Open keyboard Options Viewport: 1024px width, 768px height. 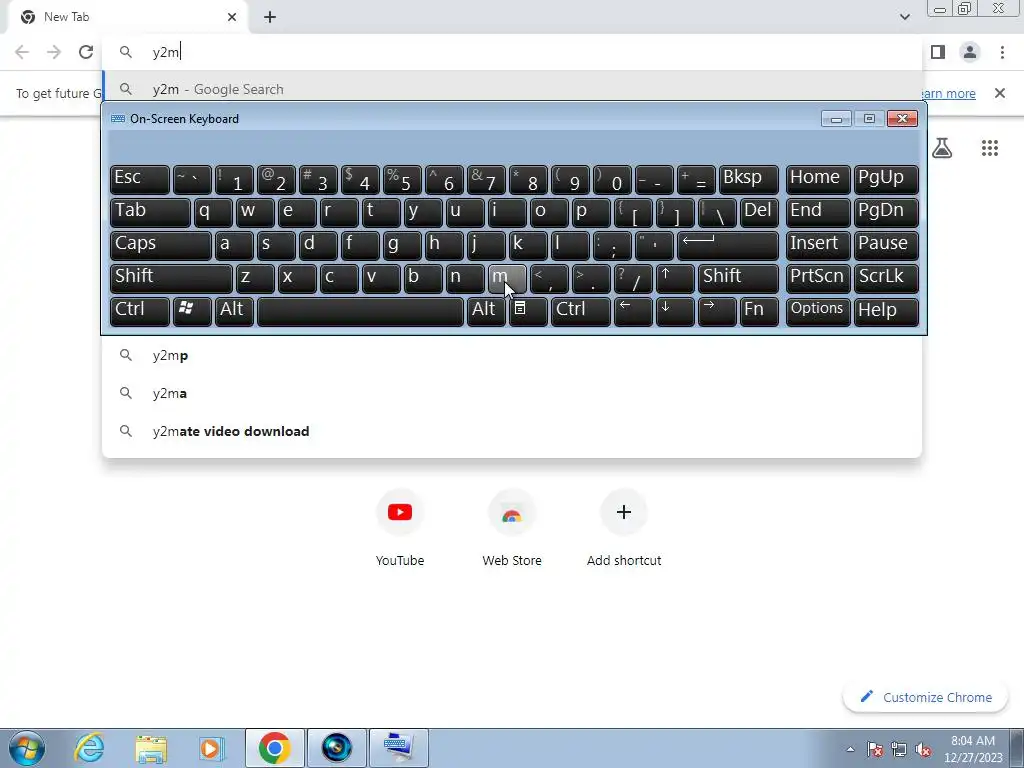pos(818,312)
